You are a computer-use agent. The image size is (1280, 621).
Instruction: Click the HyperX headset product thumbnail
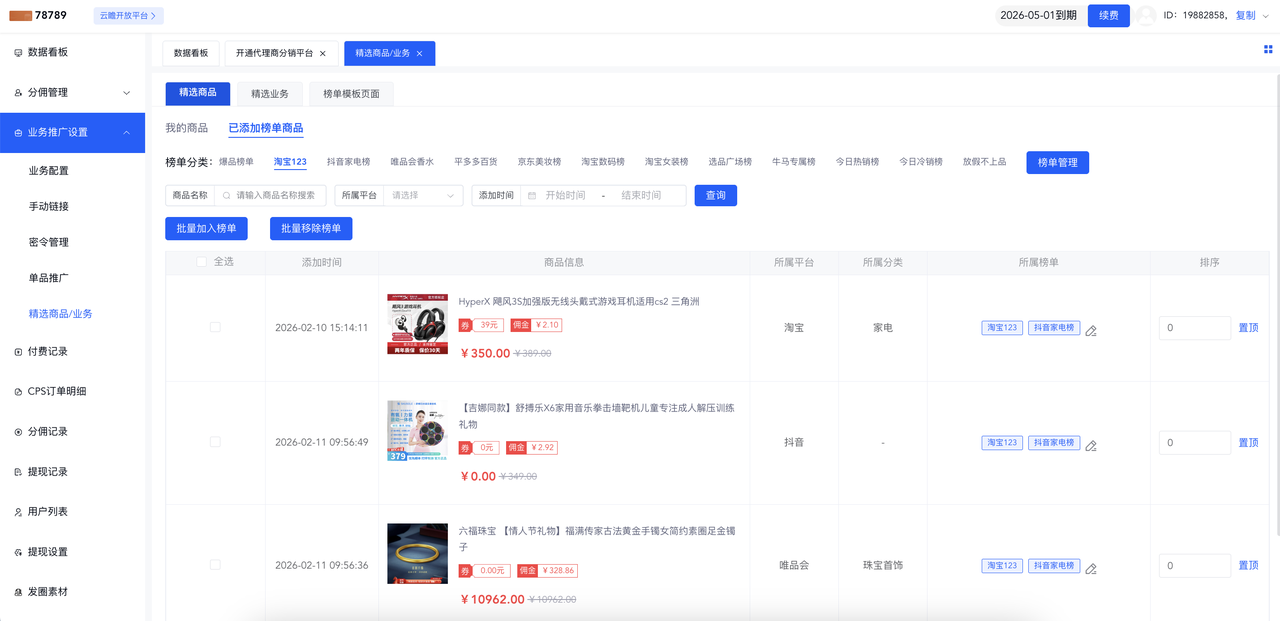click(417, 324)
